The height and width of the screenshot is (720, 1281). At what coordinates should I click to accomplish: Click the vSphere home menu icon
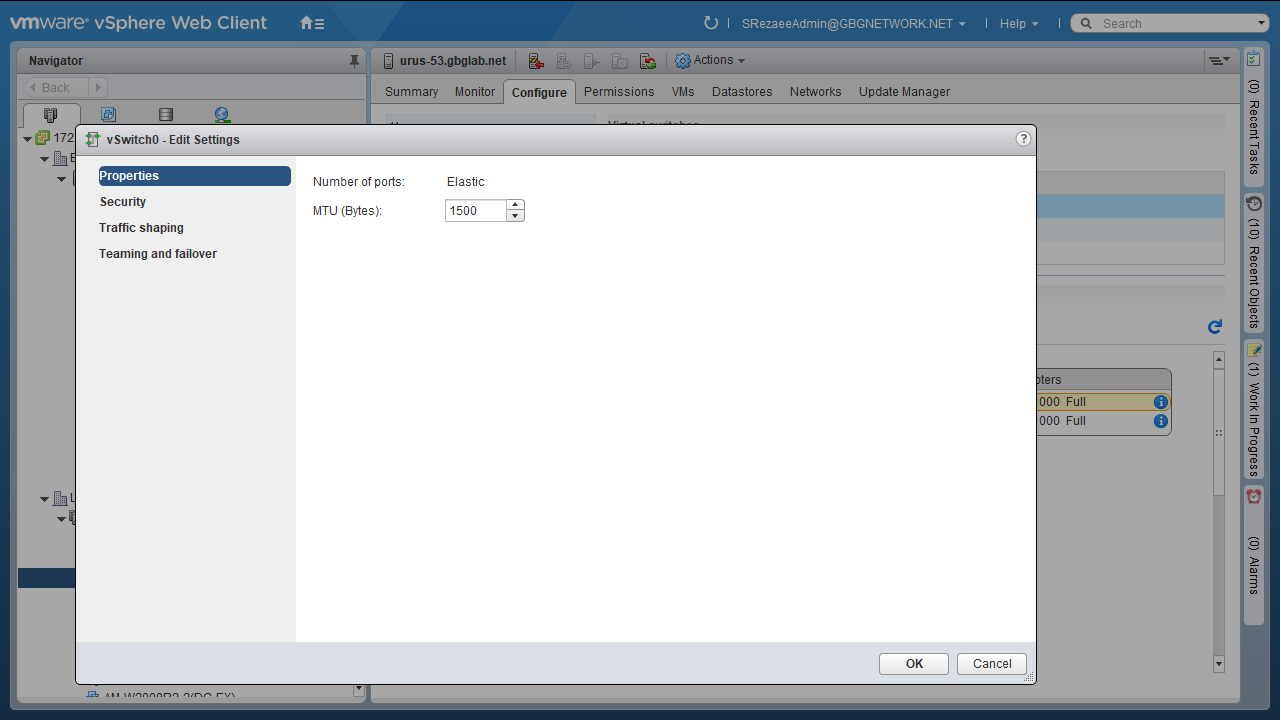click(312, 23)
